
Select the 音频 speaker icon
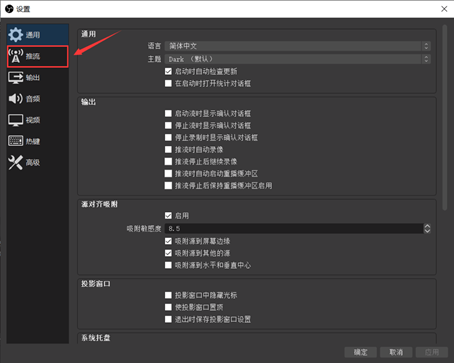(x=15, y=99)
